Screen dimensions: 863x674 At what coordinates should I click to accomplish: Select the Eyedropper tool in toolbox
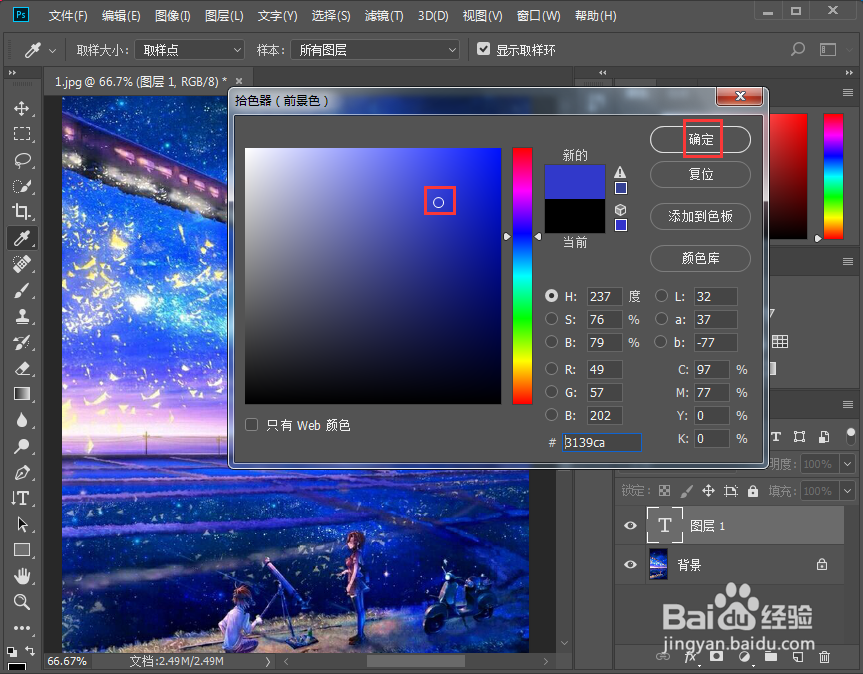[21, 238]
